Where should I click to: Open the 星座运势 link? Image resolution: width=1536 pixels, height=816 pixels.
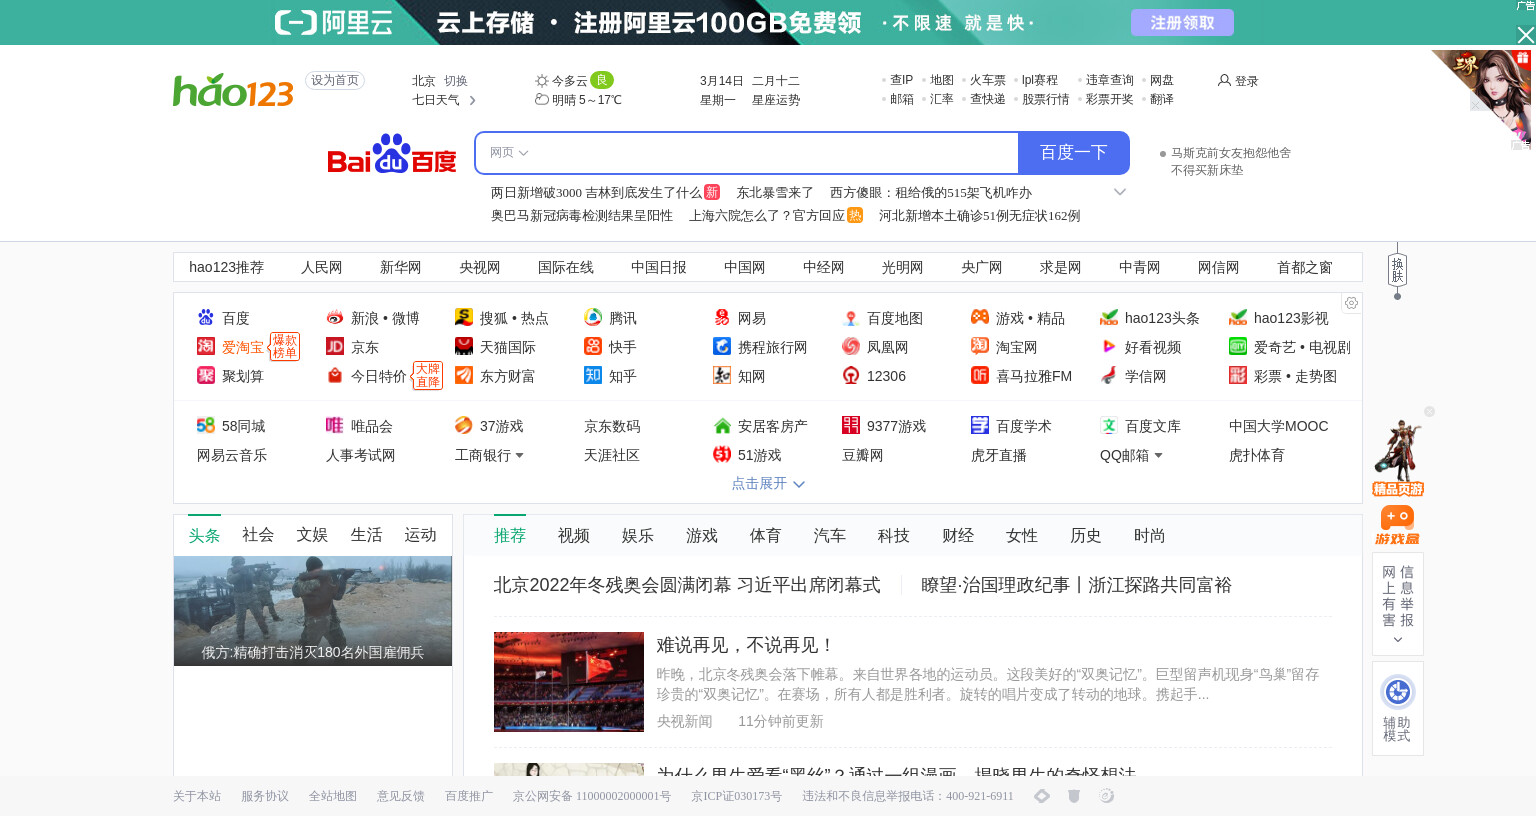click(x=776, y=100)
